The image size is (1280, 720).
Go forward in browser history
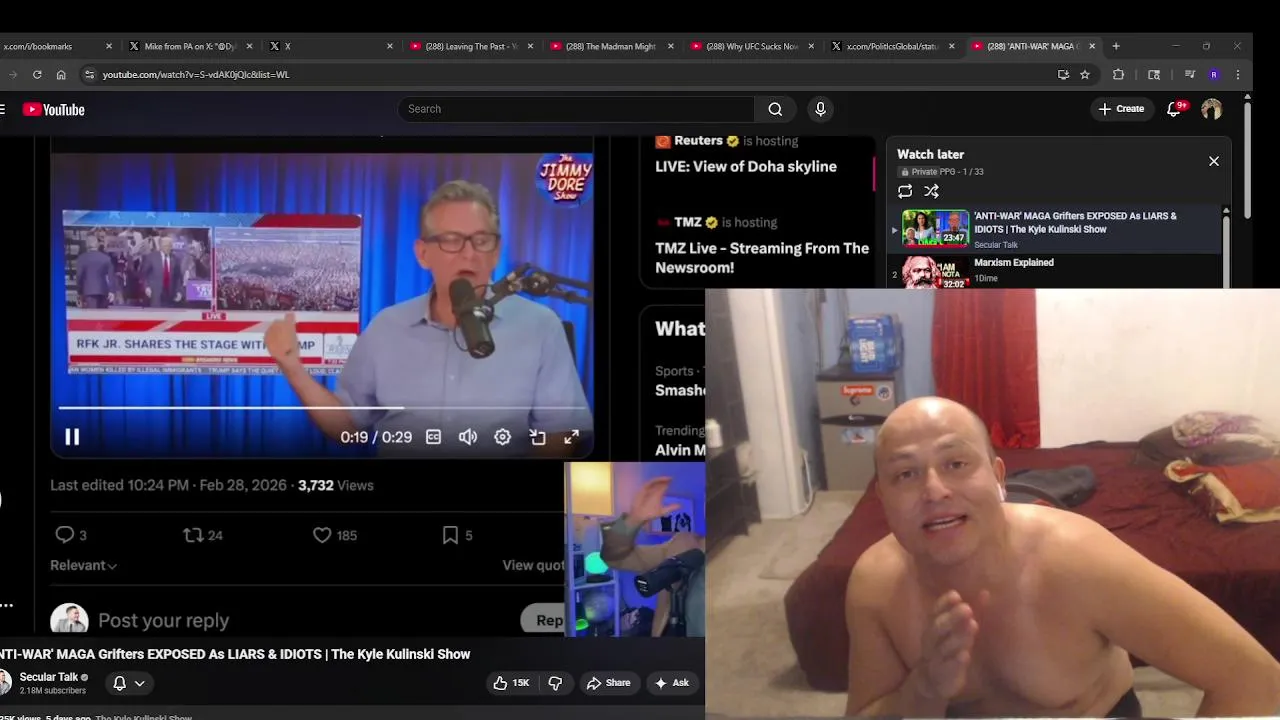coord(12,74)
